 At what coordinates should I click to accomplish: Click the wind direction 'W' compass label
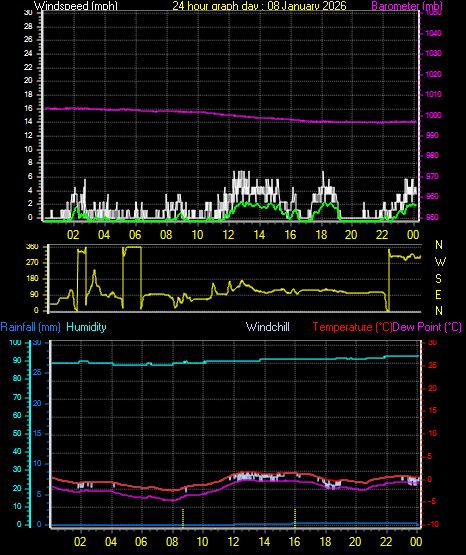(x=440, y=262)
